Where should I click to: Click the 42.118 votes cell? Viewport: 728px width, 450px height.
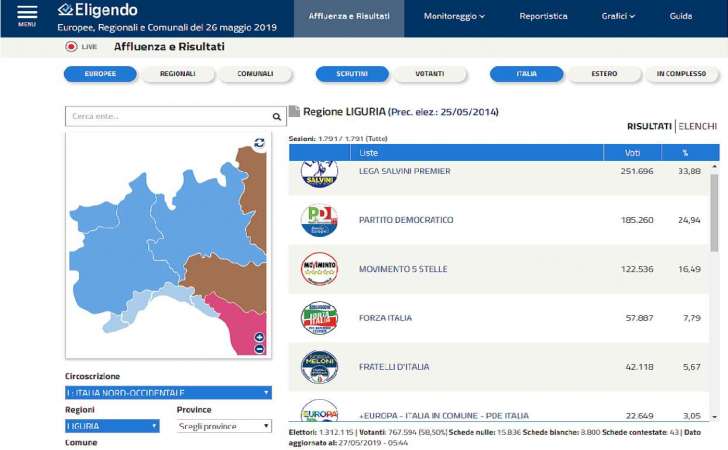pyautogui.click(x=639, y=367)
